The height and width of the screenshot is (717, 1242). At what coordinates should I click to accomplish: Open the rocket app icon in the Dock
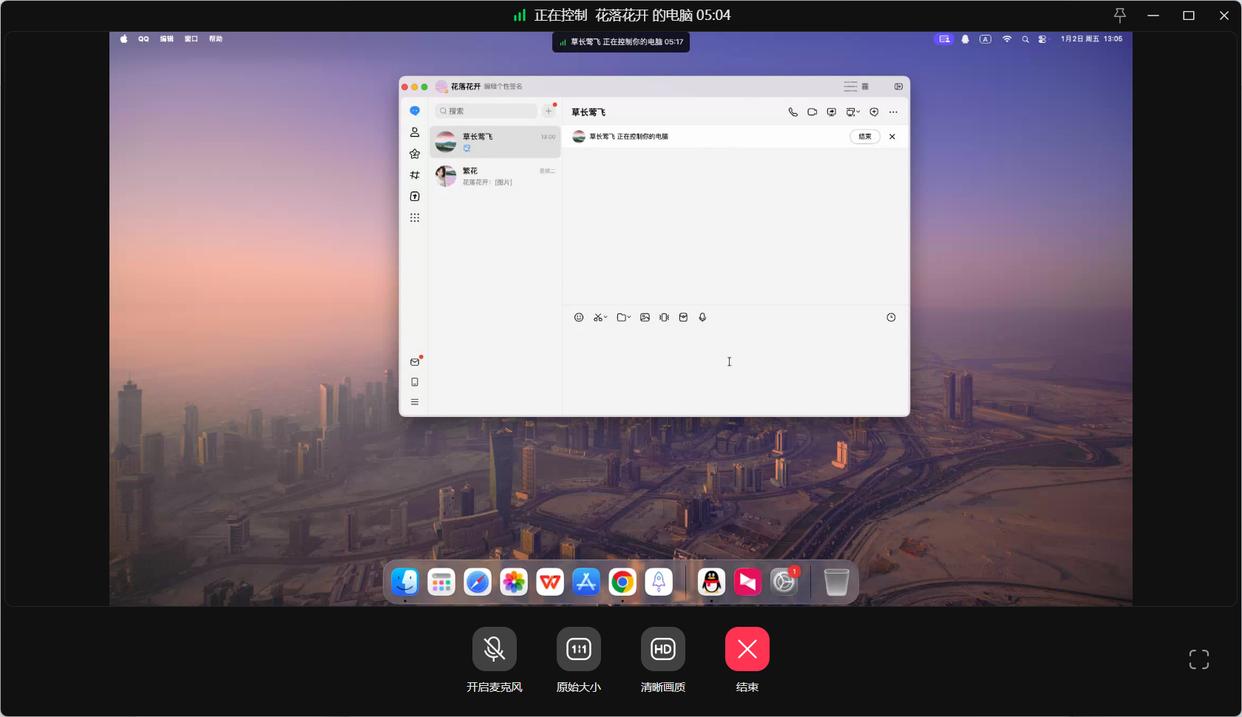[x=658, y=581]
